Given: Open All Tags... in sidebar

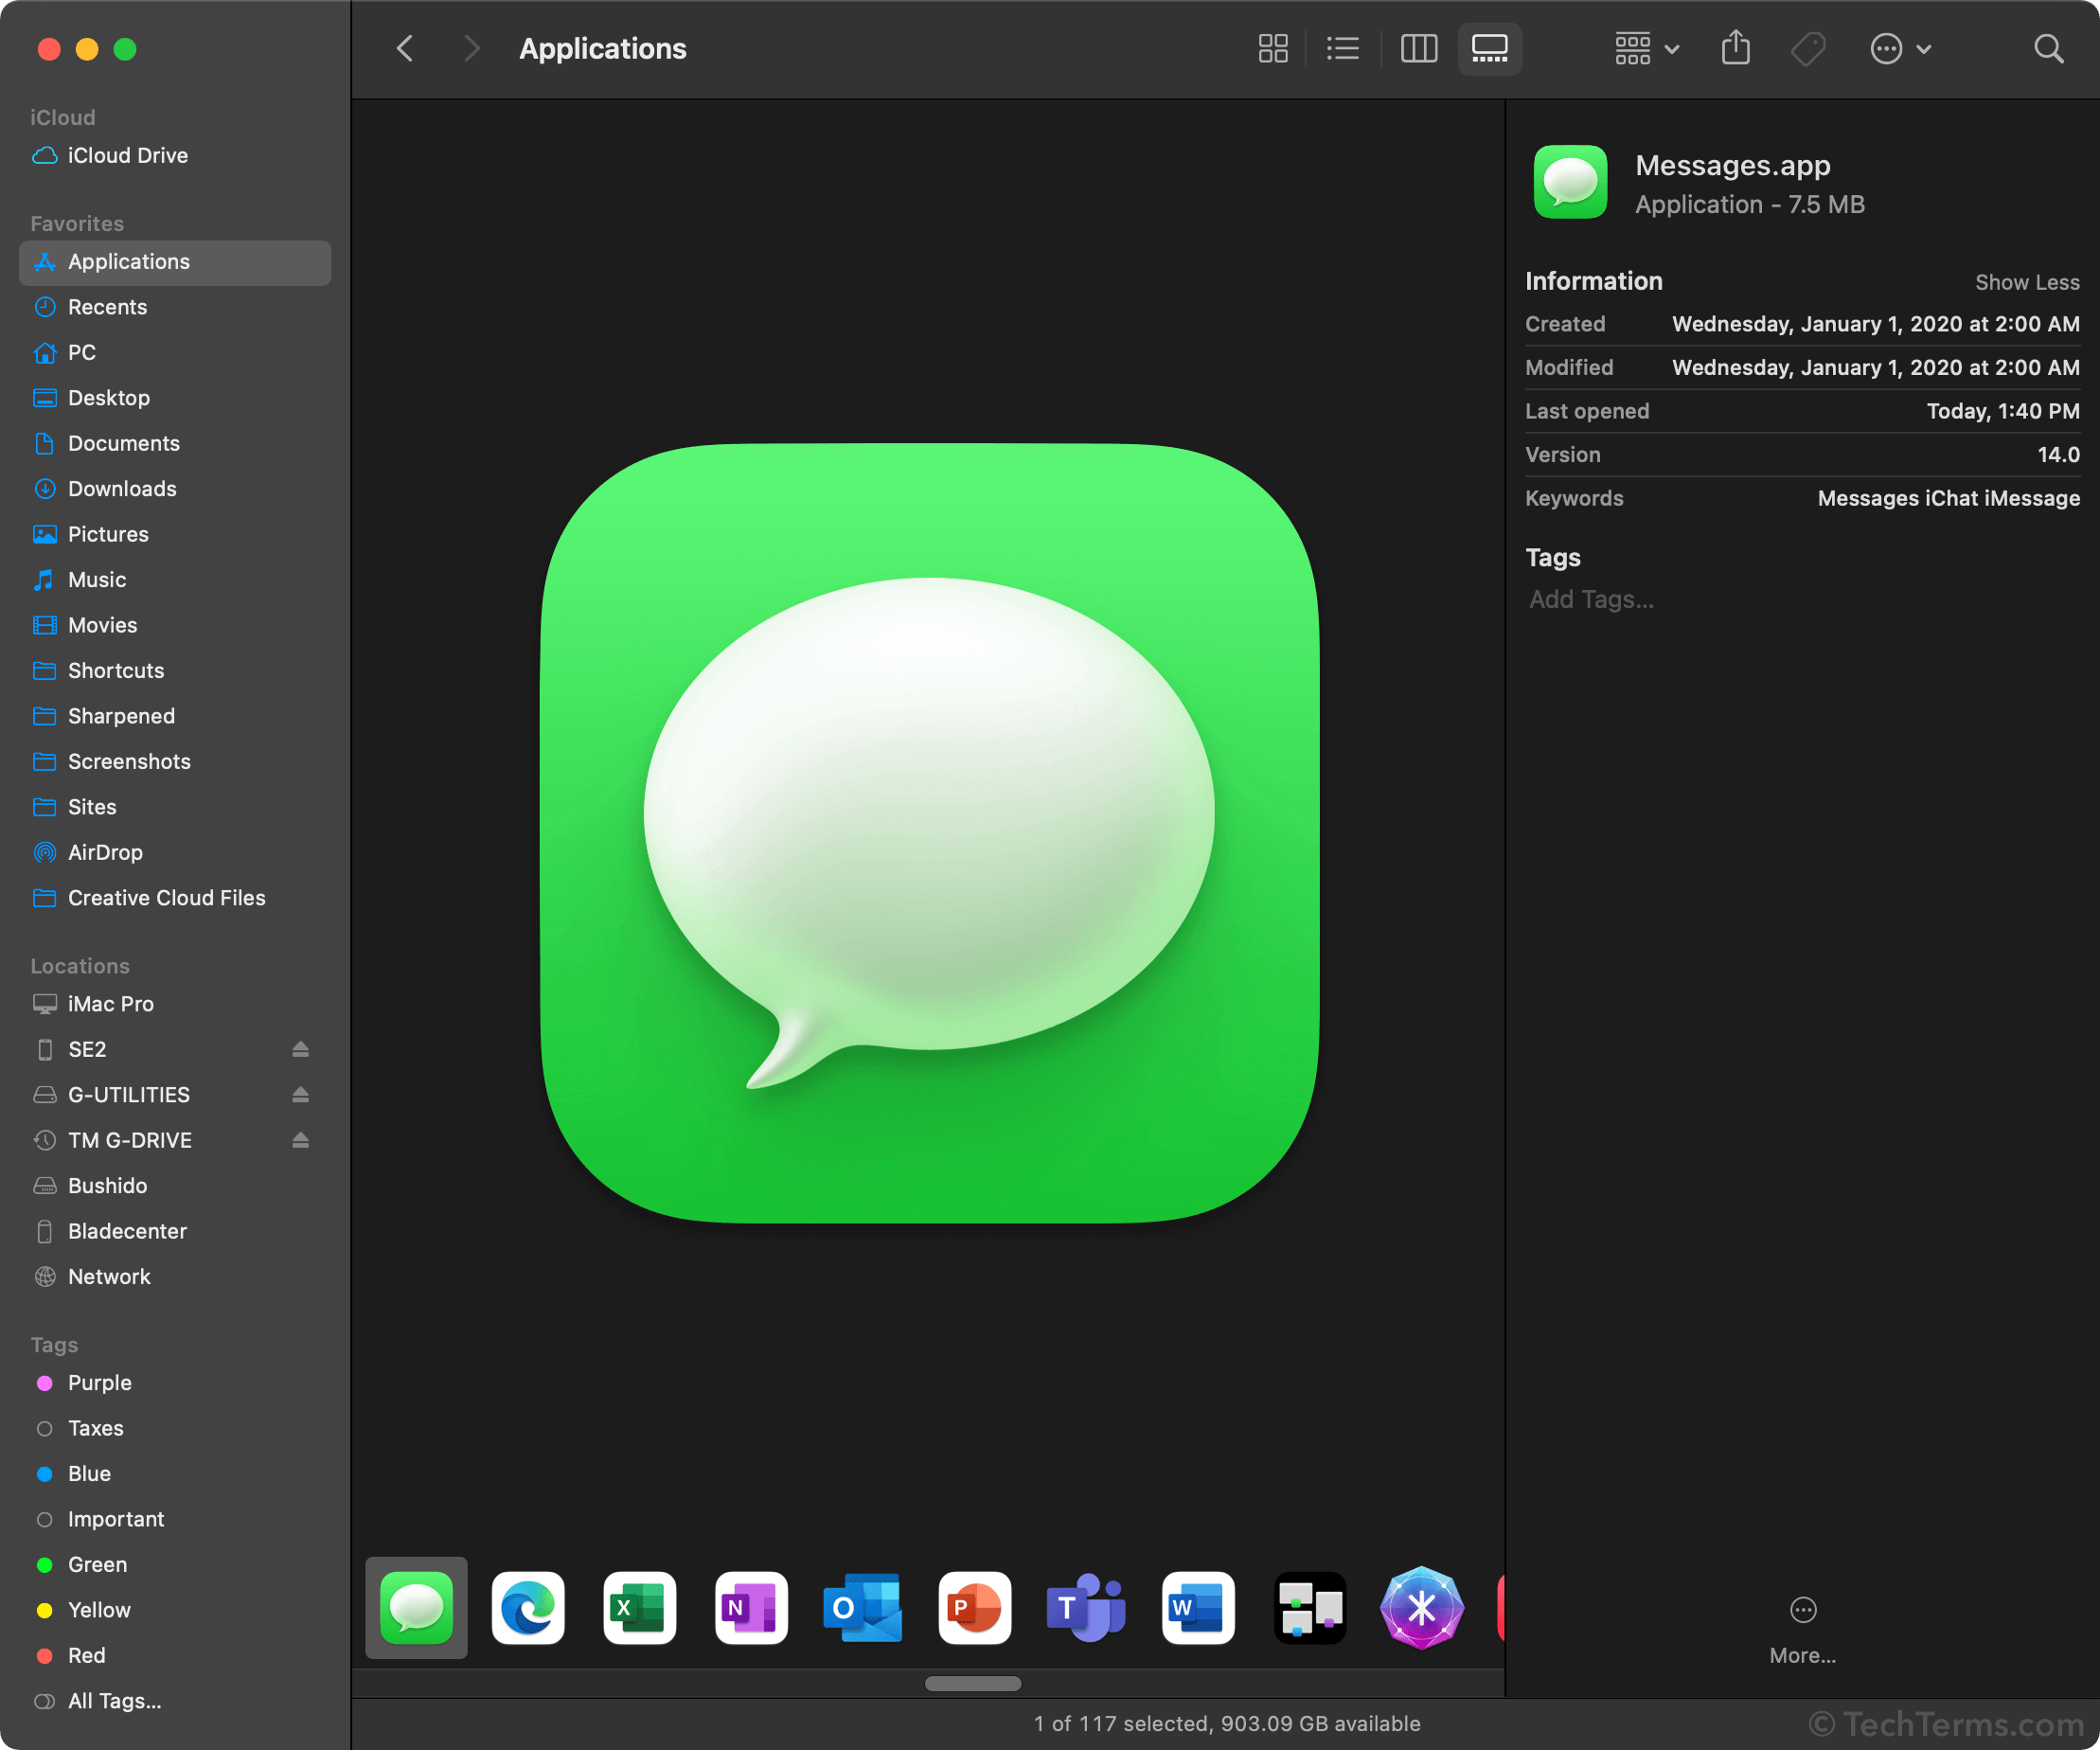Looking at the screenshot, I should [114, 1700].
